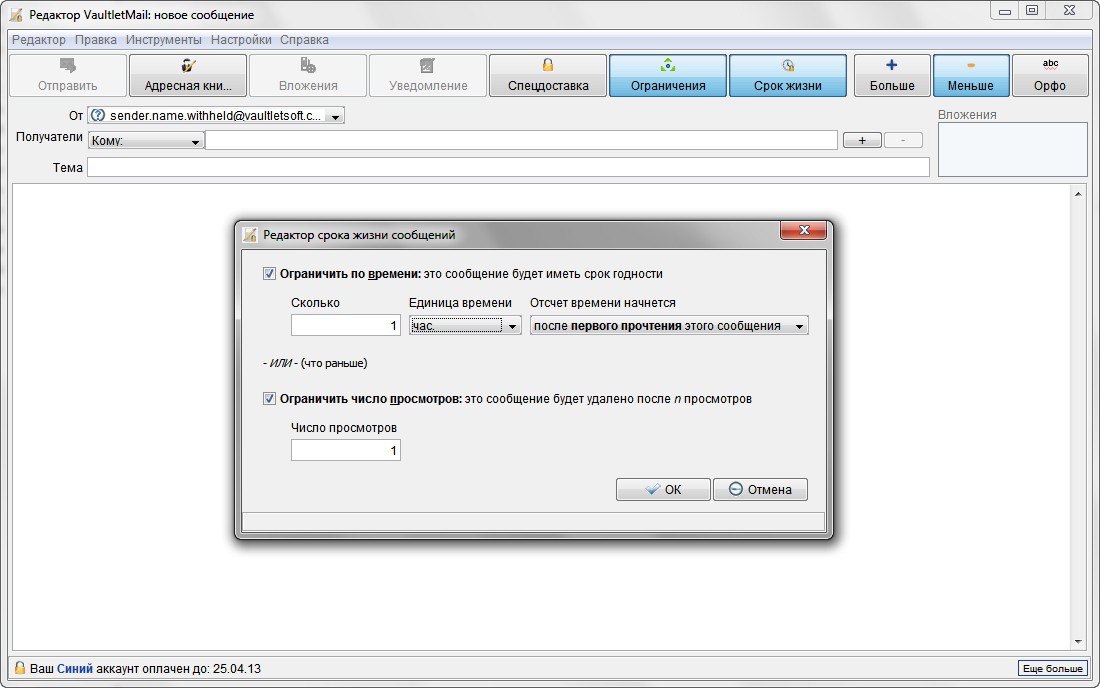1100x688 pixels.
Task: Click the Тема subject field
Action: click(508, 168)
